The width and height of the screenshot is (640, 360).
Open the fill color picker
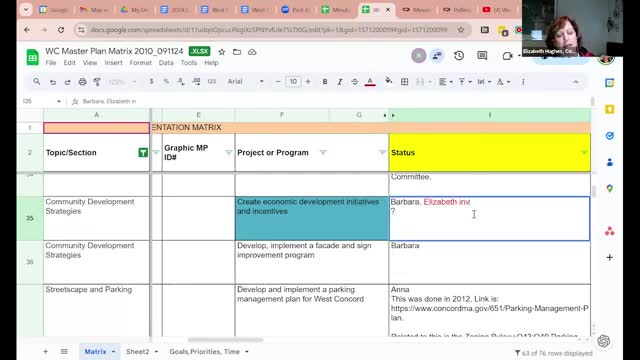click(x=389, y=82)
